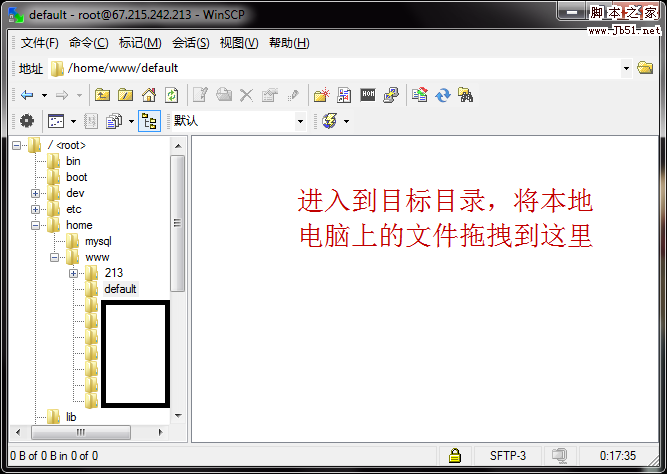This screenshot has height=474, width=667.
Task: Open the terminal console icon
Action: 368,94
